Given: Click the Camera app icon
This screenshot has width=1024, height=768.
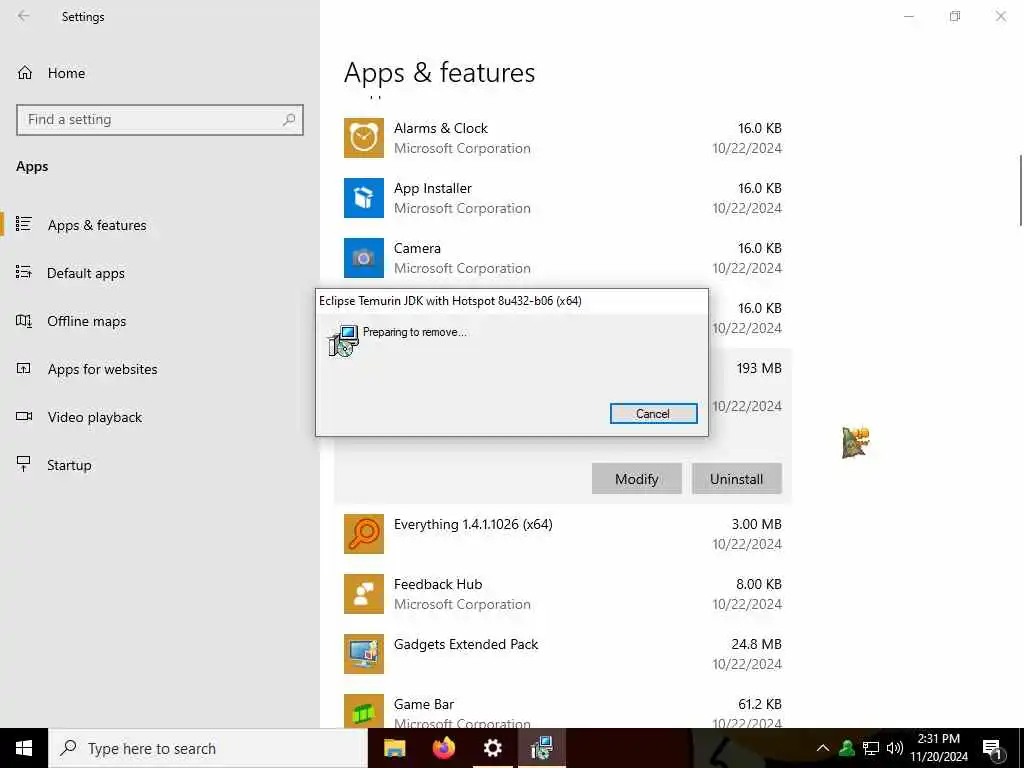Looking at the screenshot, I should [x=364, y=258].
